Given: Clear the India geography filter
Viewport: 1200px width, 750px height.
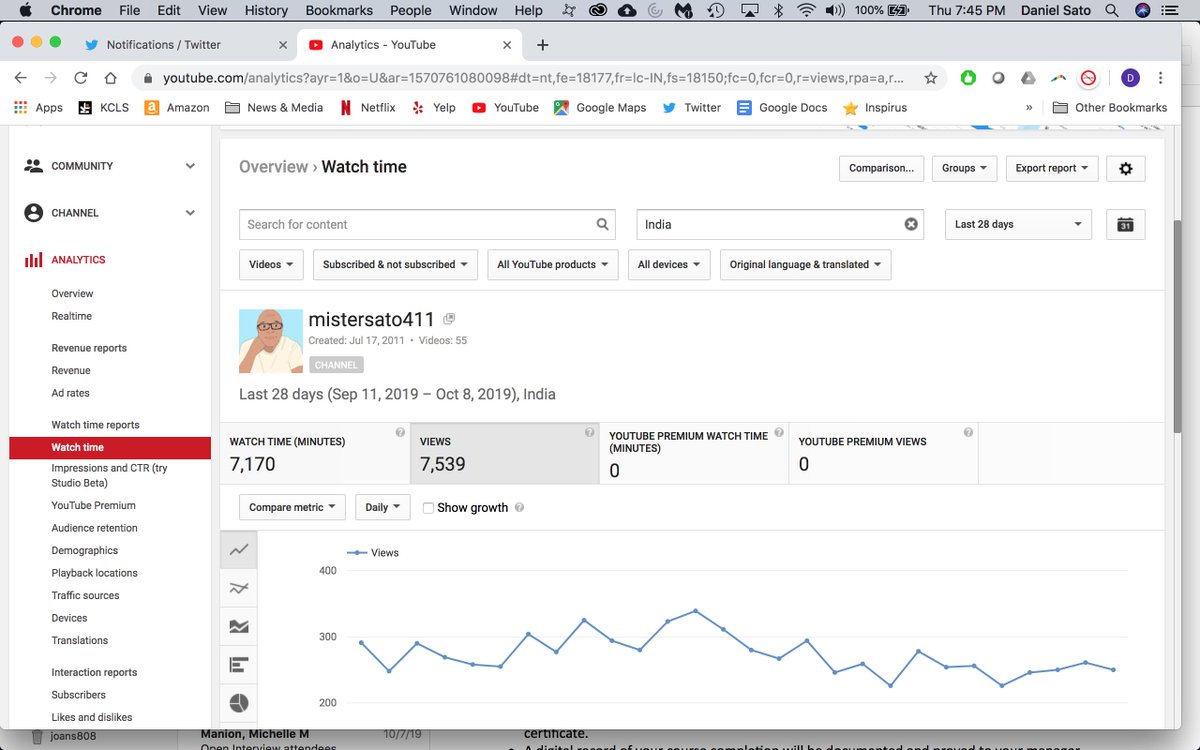Looking at the screenshot, I should (x=911, y=224).
